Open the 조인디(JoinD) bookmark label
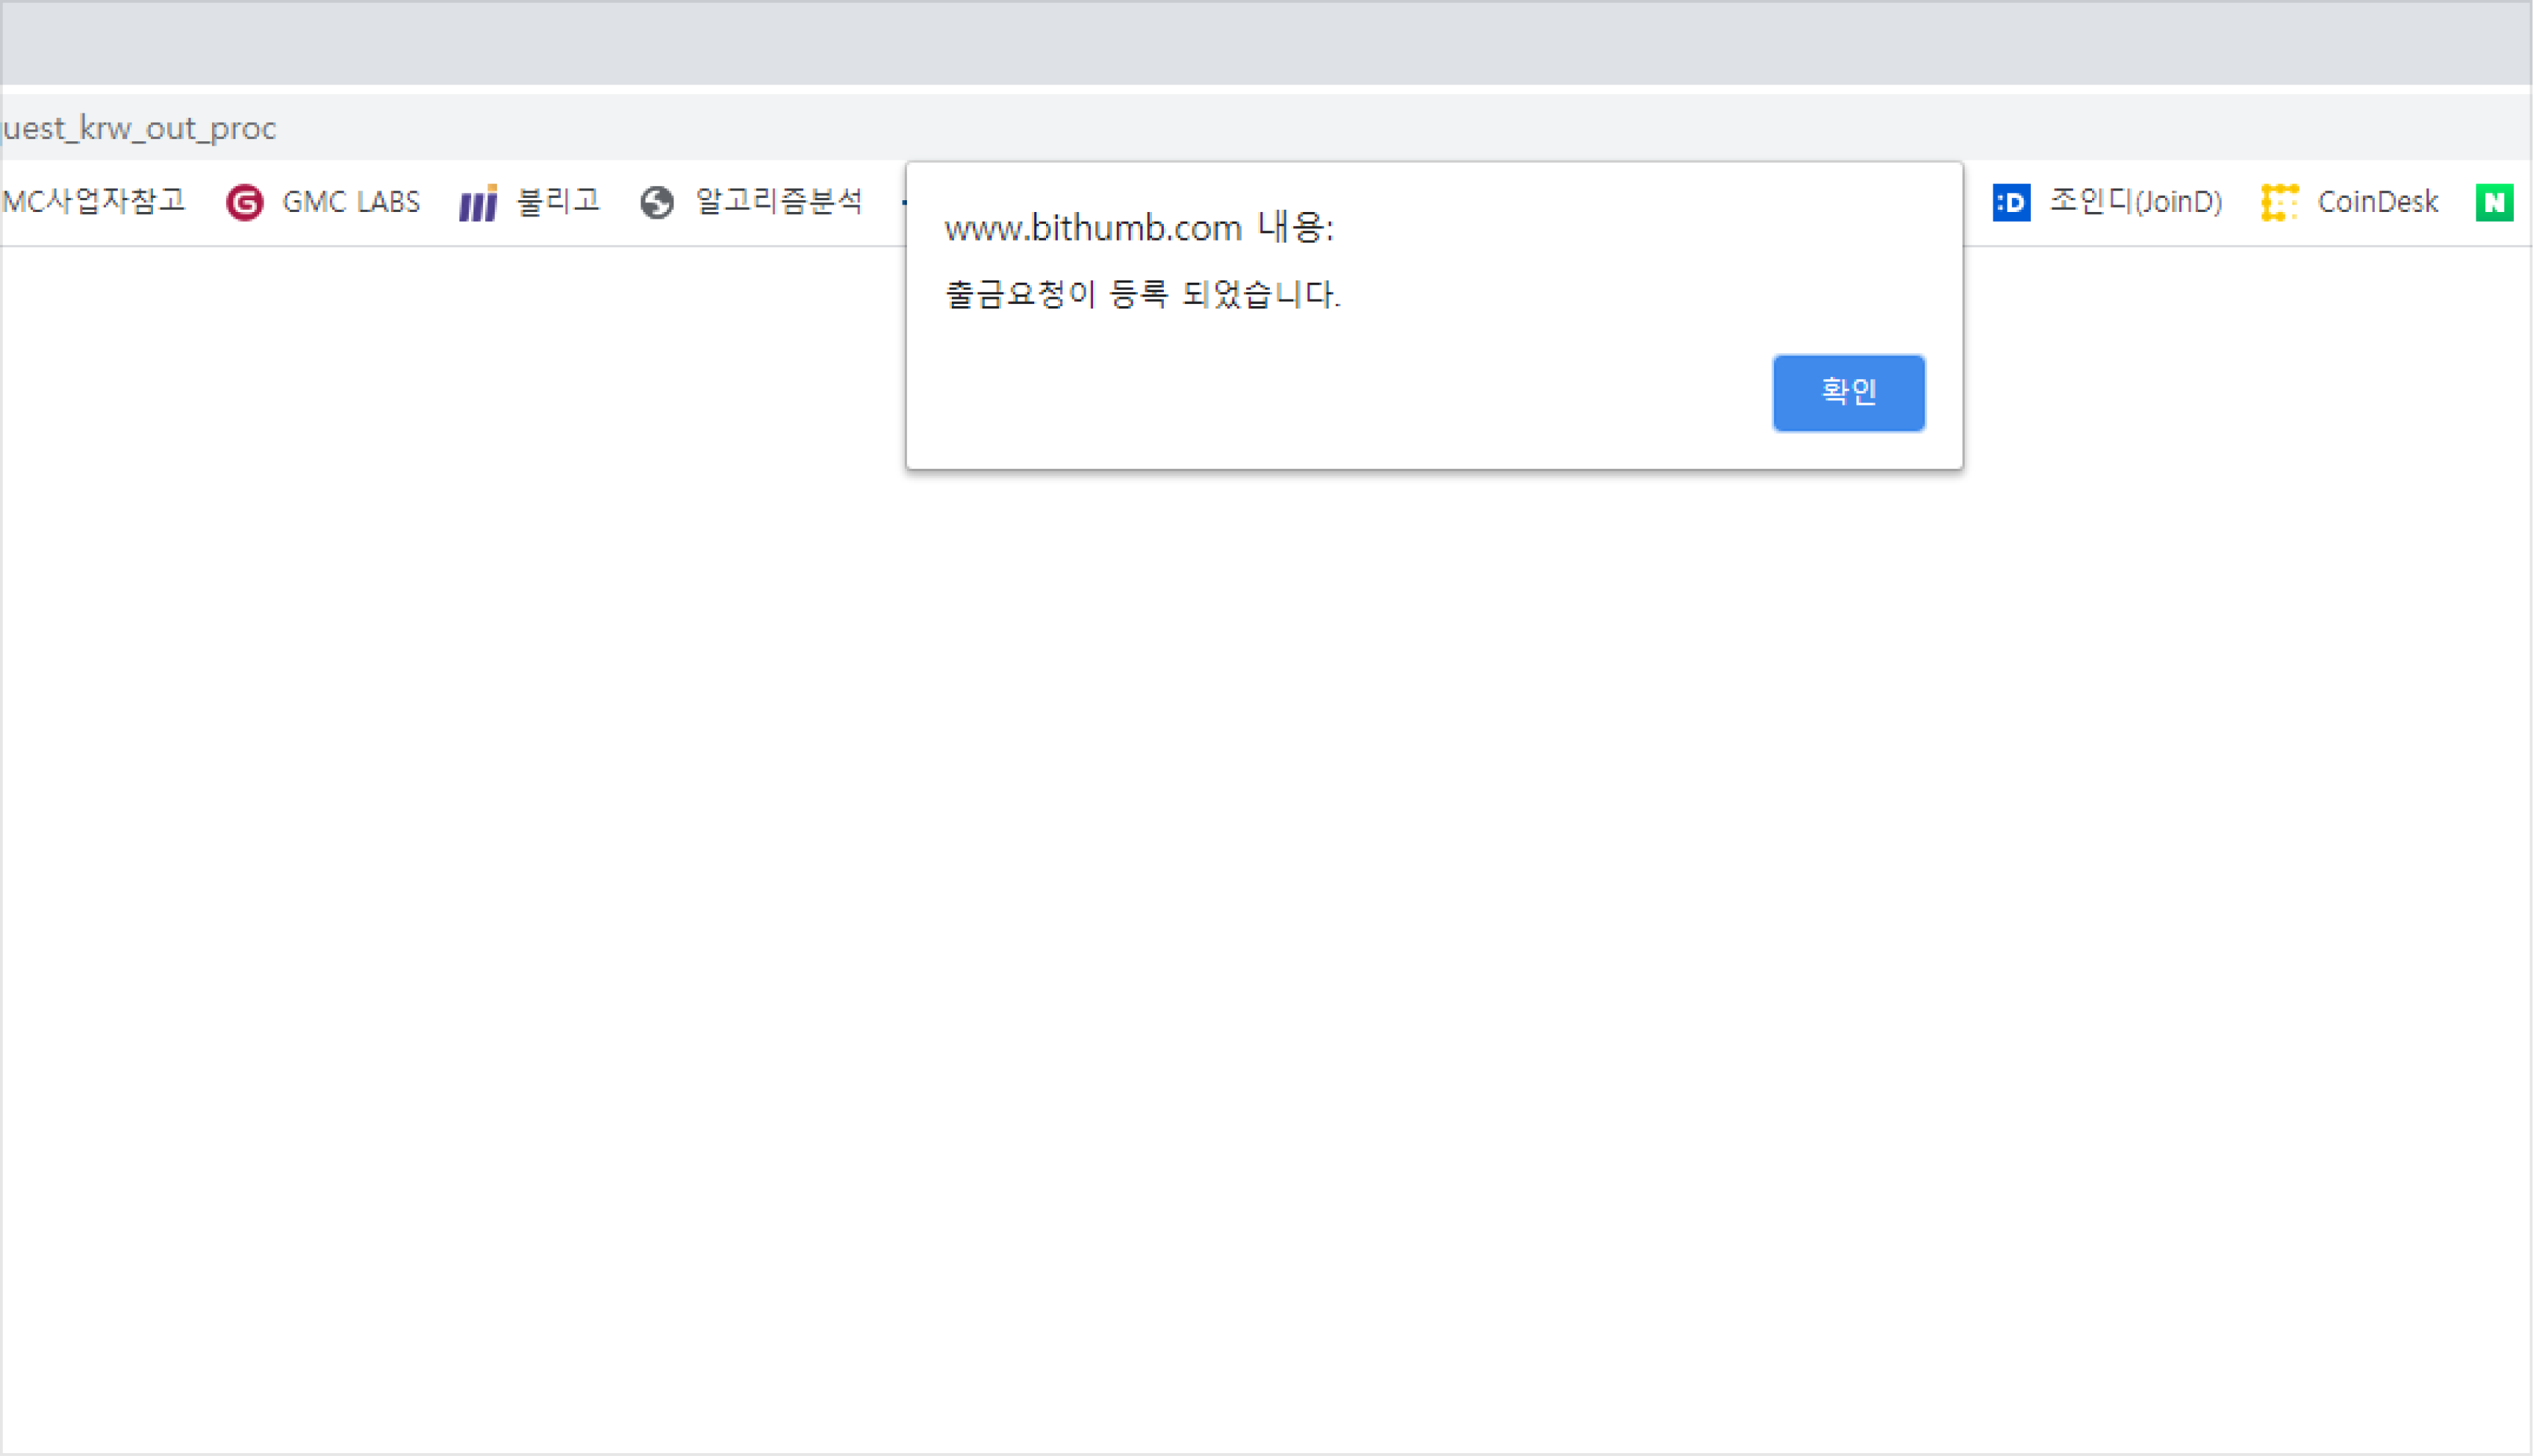This screenshot has width=2533, height=1456. [2136, 203]
